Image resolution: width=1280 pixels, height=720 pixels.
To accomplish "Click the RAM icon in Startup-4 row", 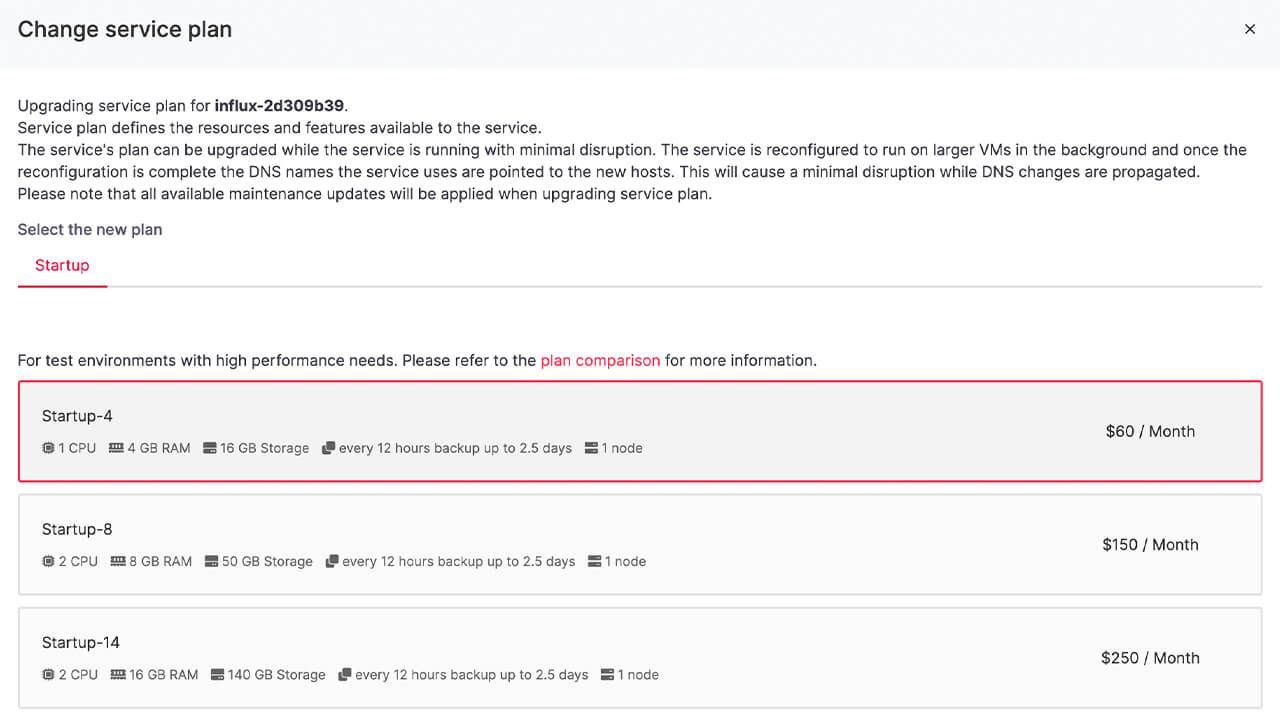I will click(x=116, y=448).
